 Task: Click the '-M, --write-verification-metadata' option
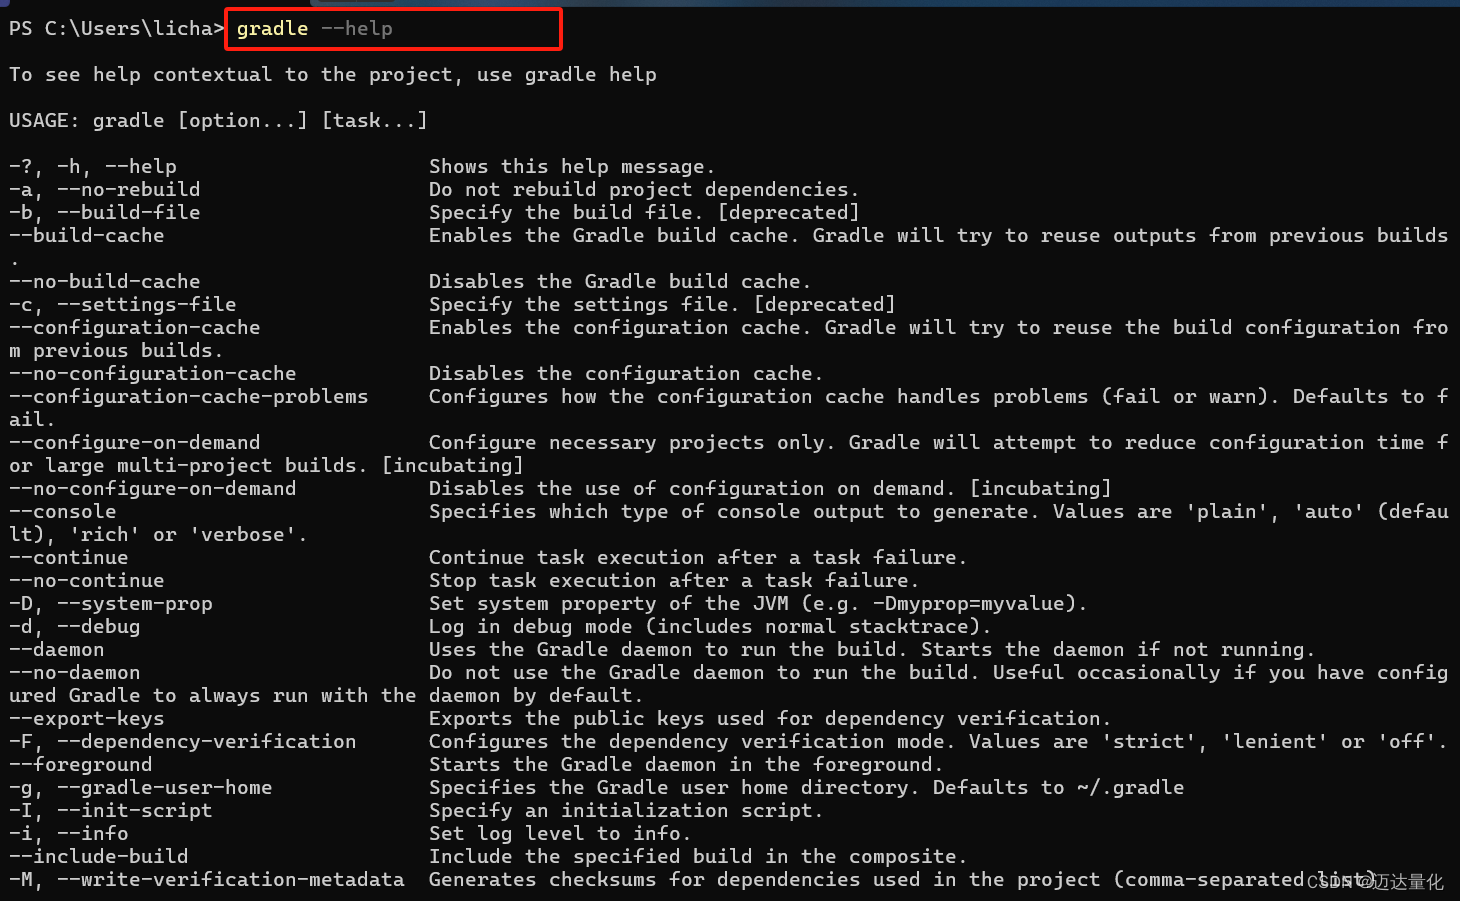pyautogui.click(x=207, y=880)
